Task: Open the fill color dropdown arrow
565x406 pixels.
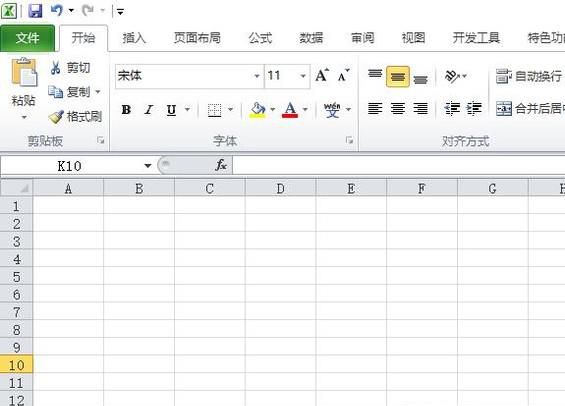Action: point(272,109)
